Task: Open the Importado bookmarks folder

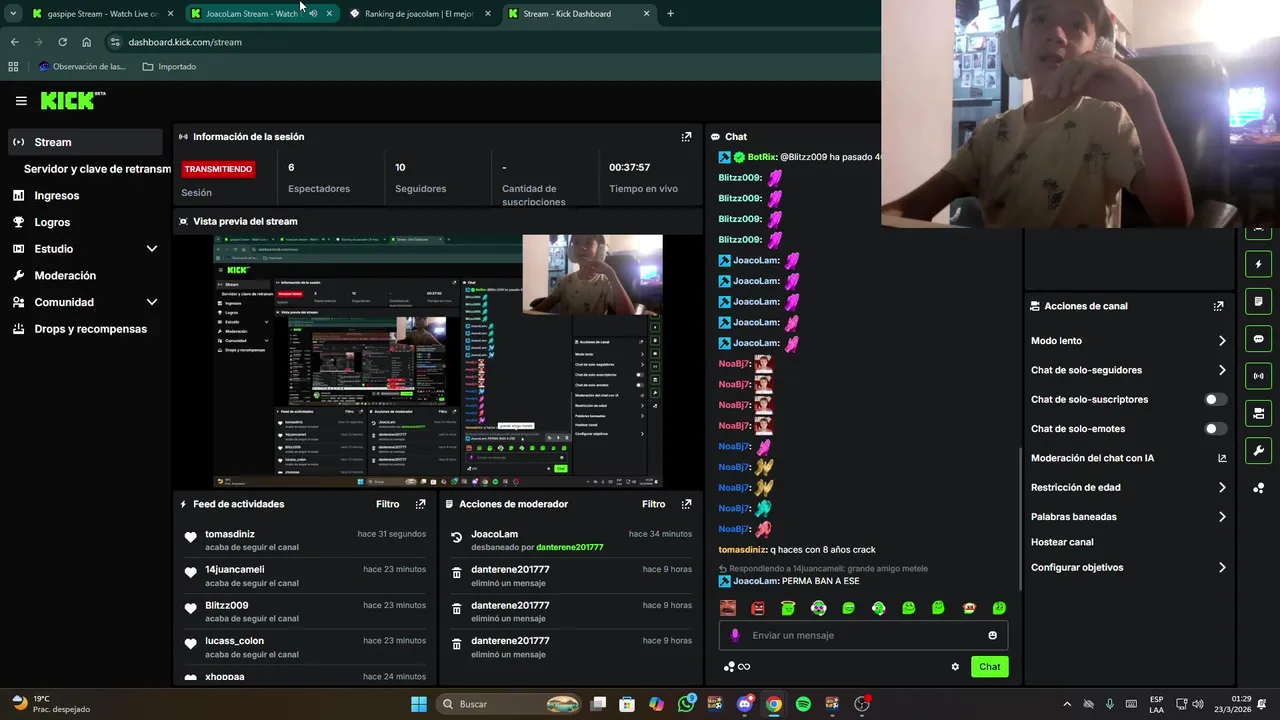Action: 169,67
